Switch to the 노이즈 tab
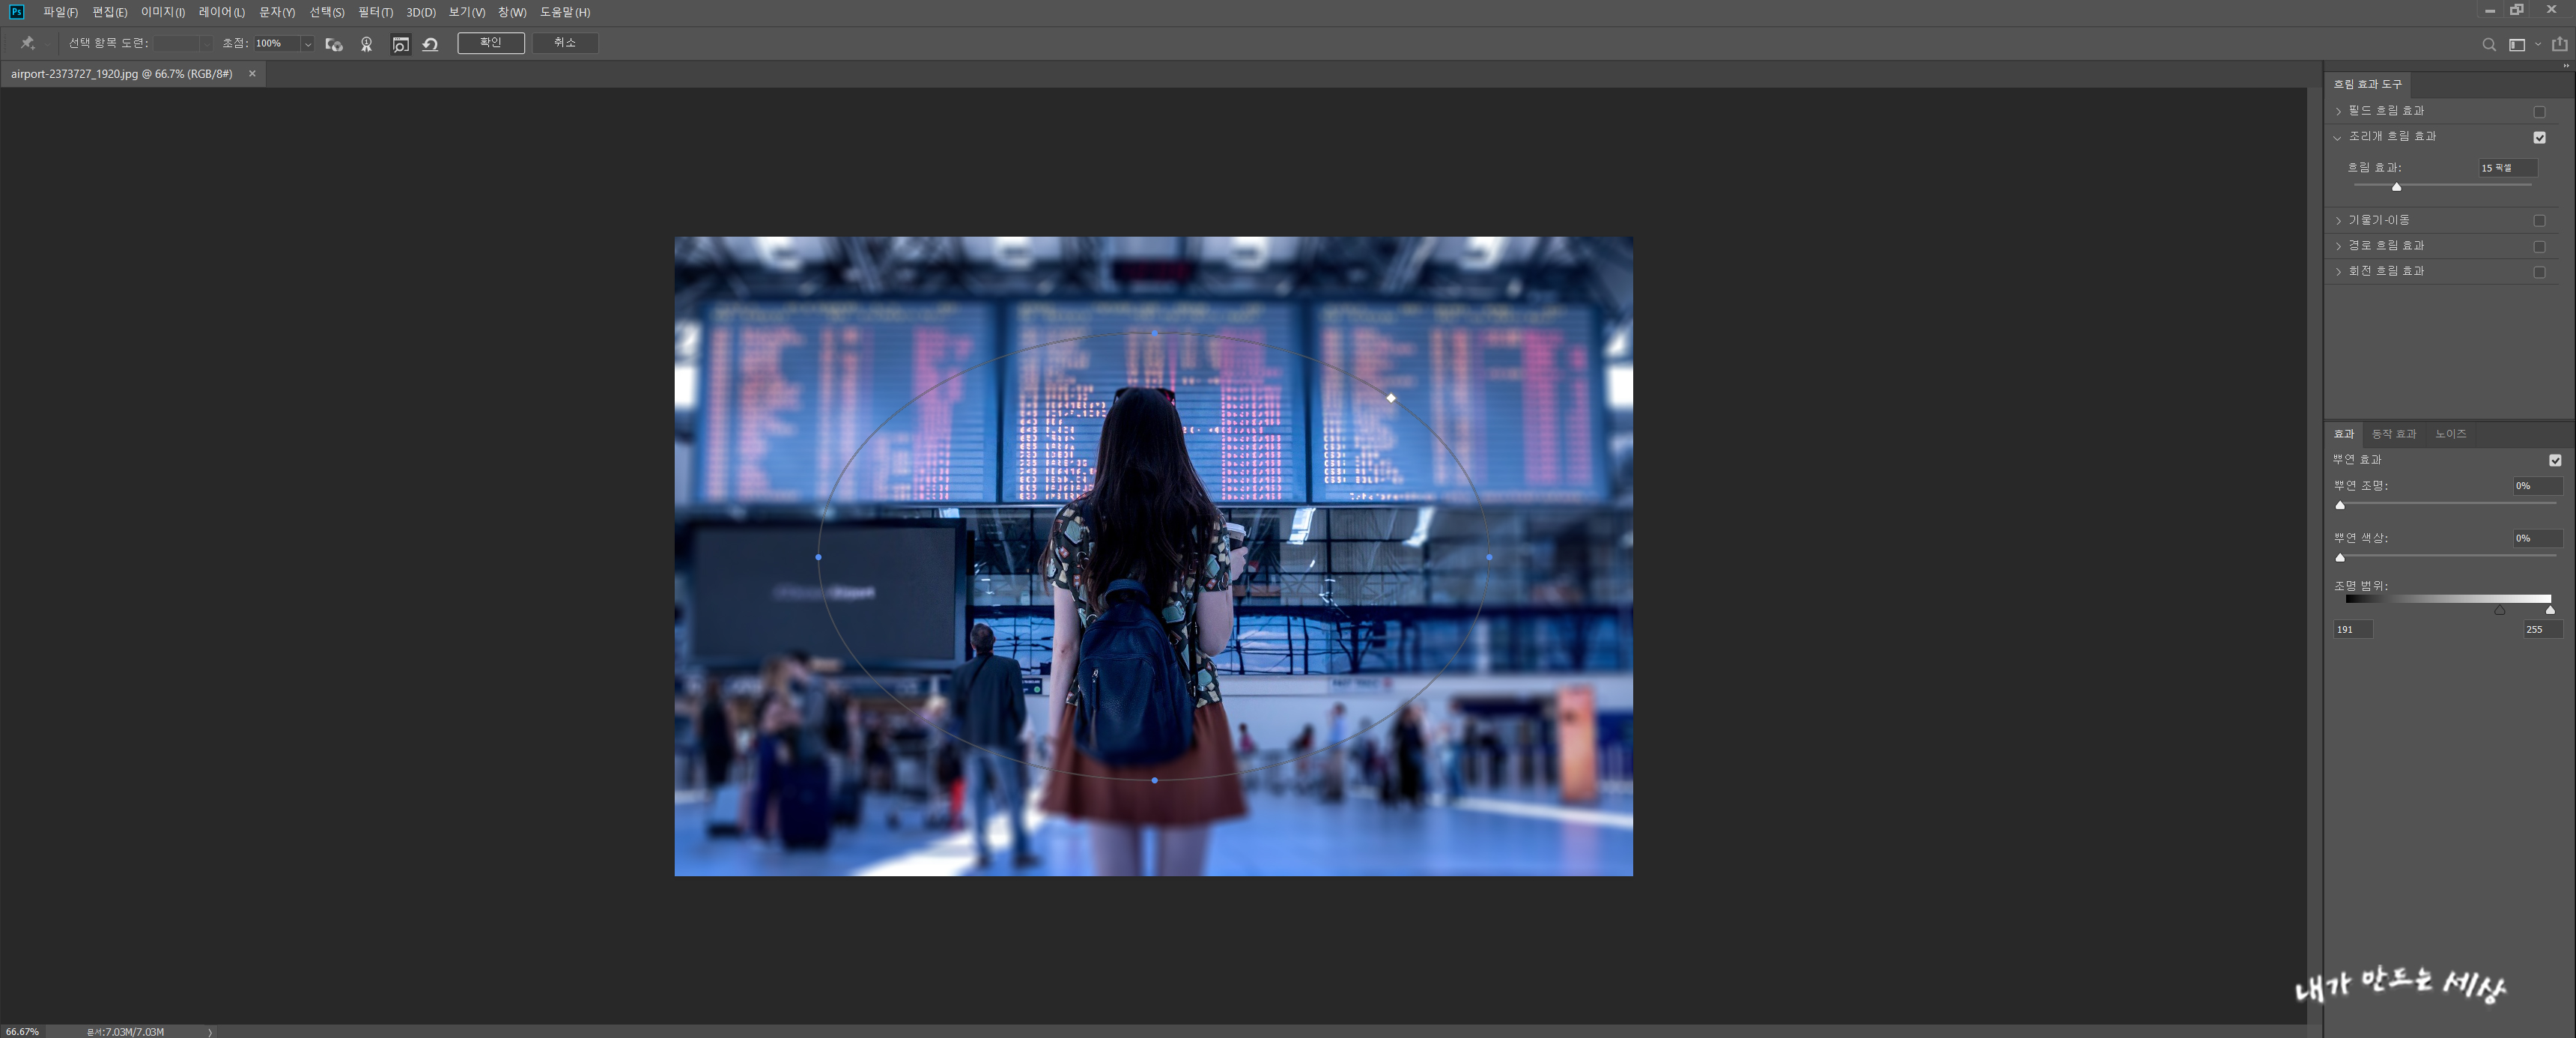This screenshot has width=2576, height=1038. point(2450,434)
